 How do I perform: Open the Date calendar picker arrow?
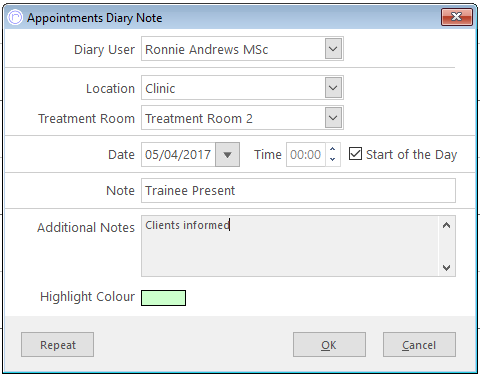(x=227, y=154)
